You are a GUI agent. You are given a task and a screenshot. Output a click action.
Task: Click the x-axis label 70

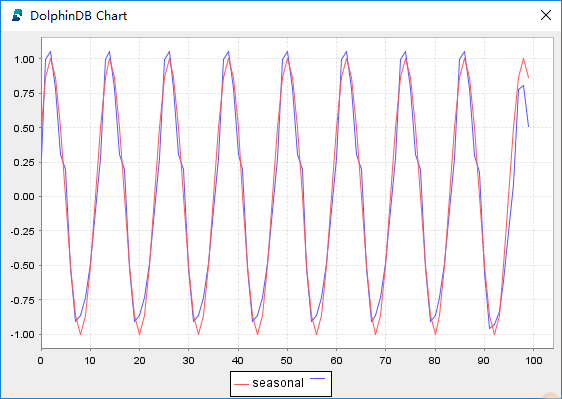coord(385,360)
